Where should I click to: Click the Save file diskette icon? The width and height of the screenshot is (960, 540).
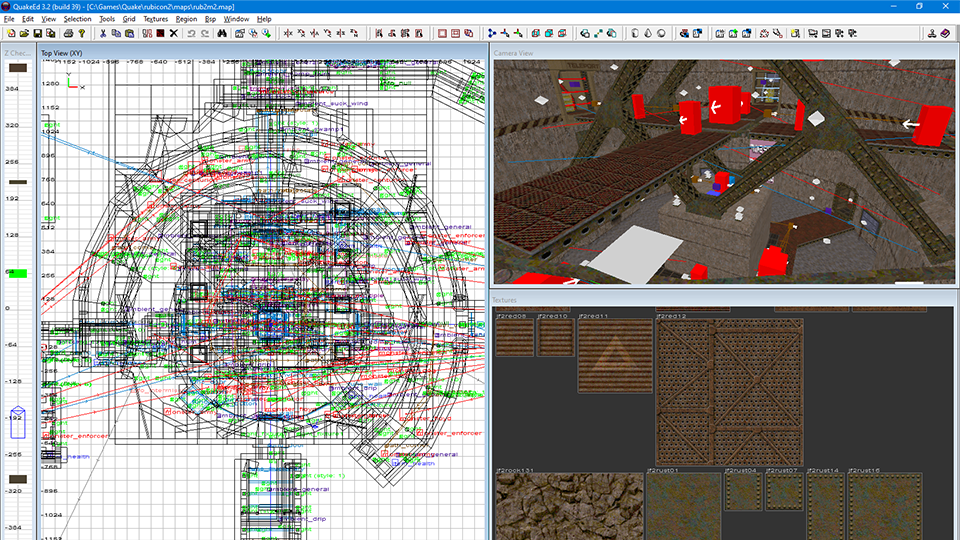pos(37,33)
